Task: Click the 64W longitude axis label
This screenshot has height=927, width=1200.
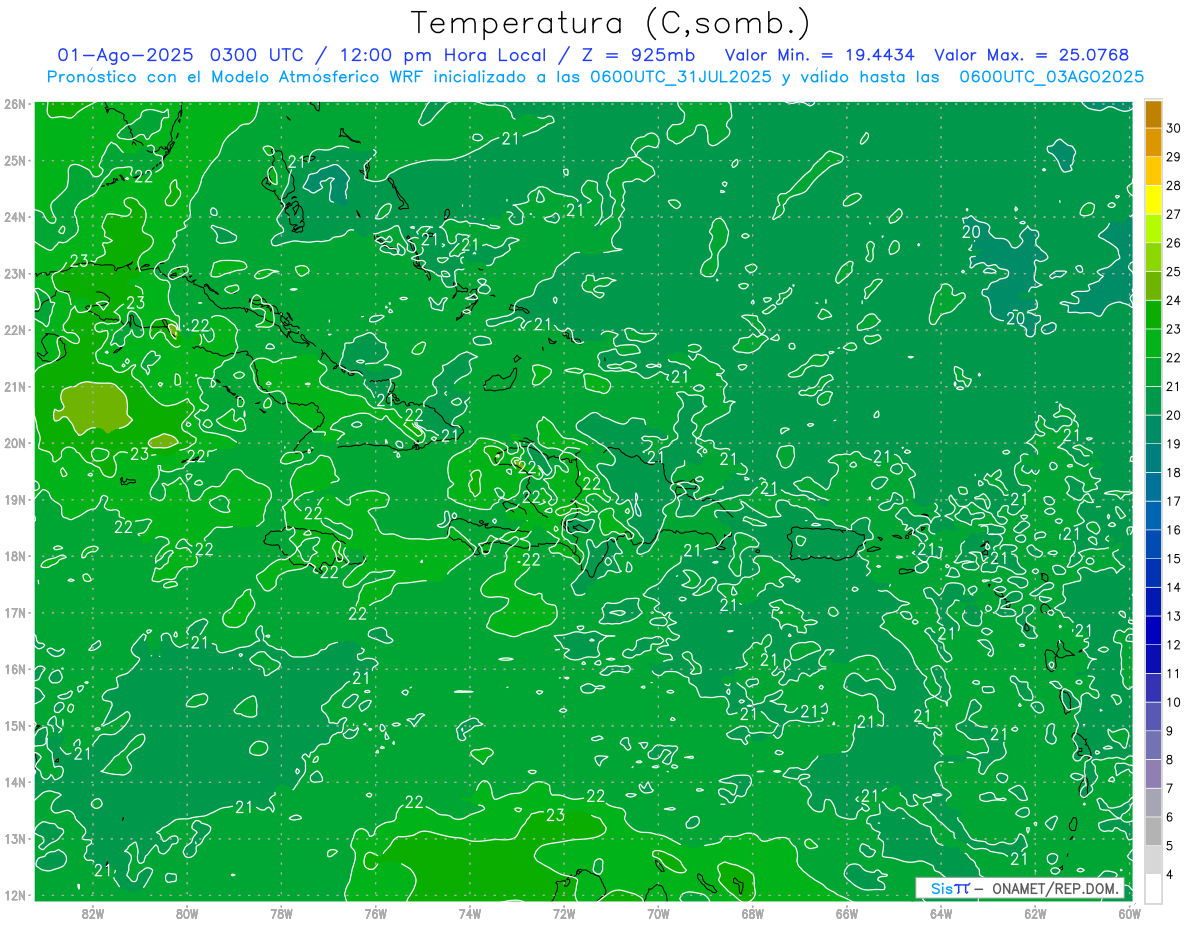Action: point(941,913)
